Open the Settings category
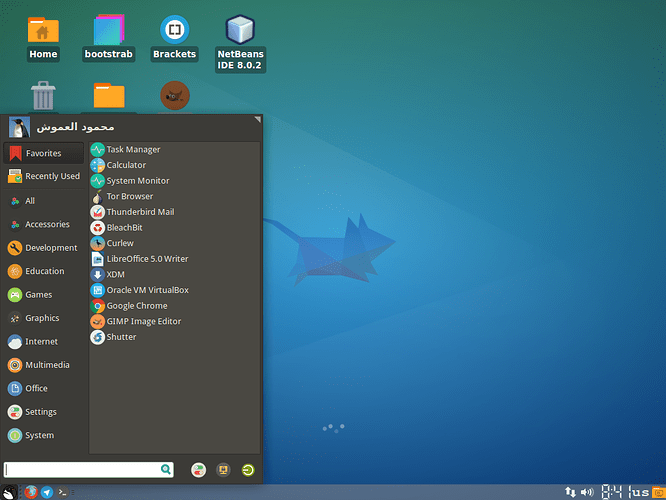The width and height of the screenshot is (666, 500). tap(43, 412)
